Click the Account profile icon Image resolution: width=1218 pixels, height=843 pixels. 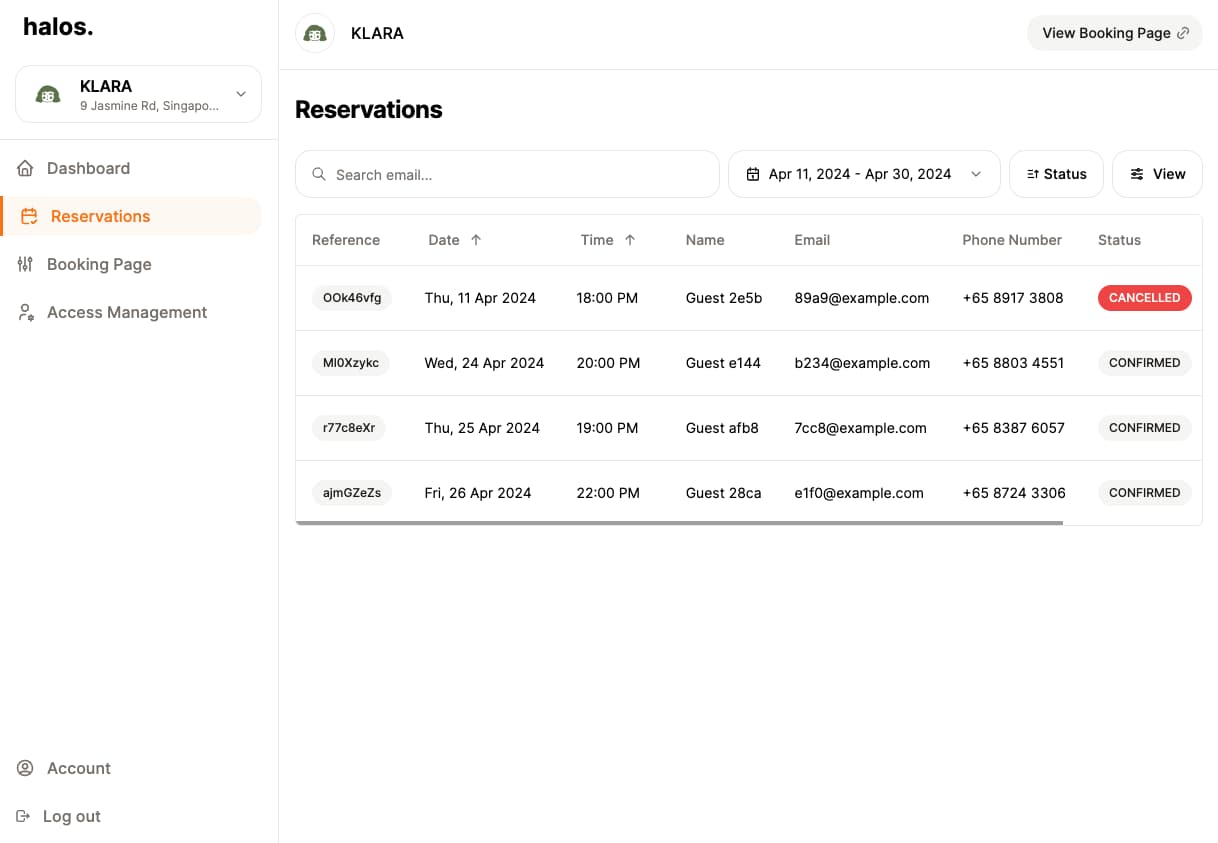pyautogui.click(x=25, y=768)
